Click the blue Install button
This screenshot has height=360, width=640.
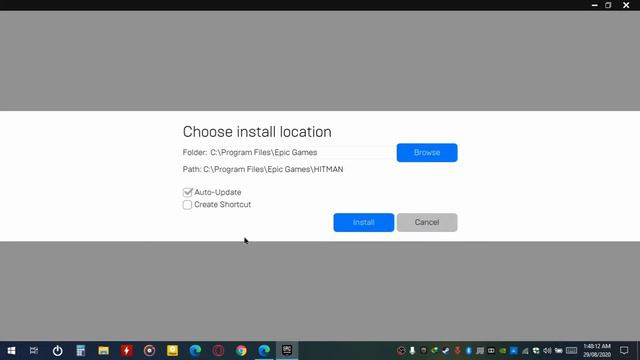tap(364, 222)
